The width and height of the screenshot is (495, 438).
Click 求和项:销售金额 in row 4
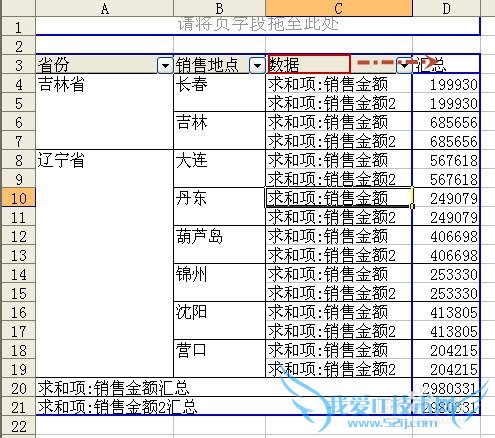(339, 84)
